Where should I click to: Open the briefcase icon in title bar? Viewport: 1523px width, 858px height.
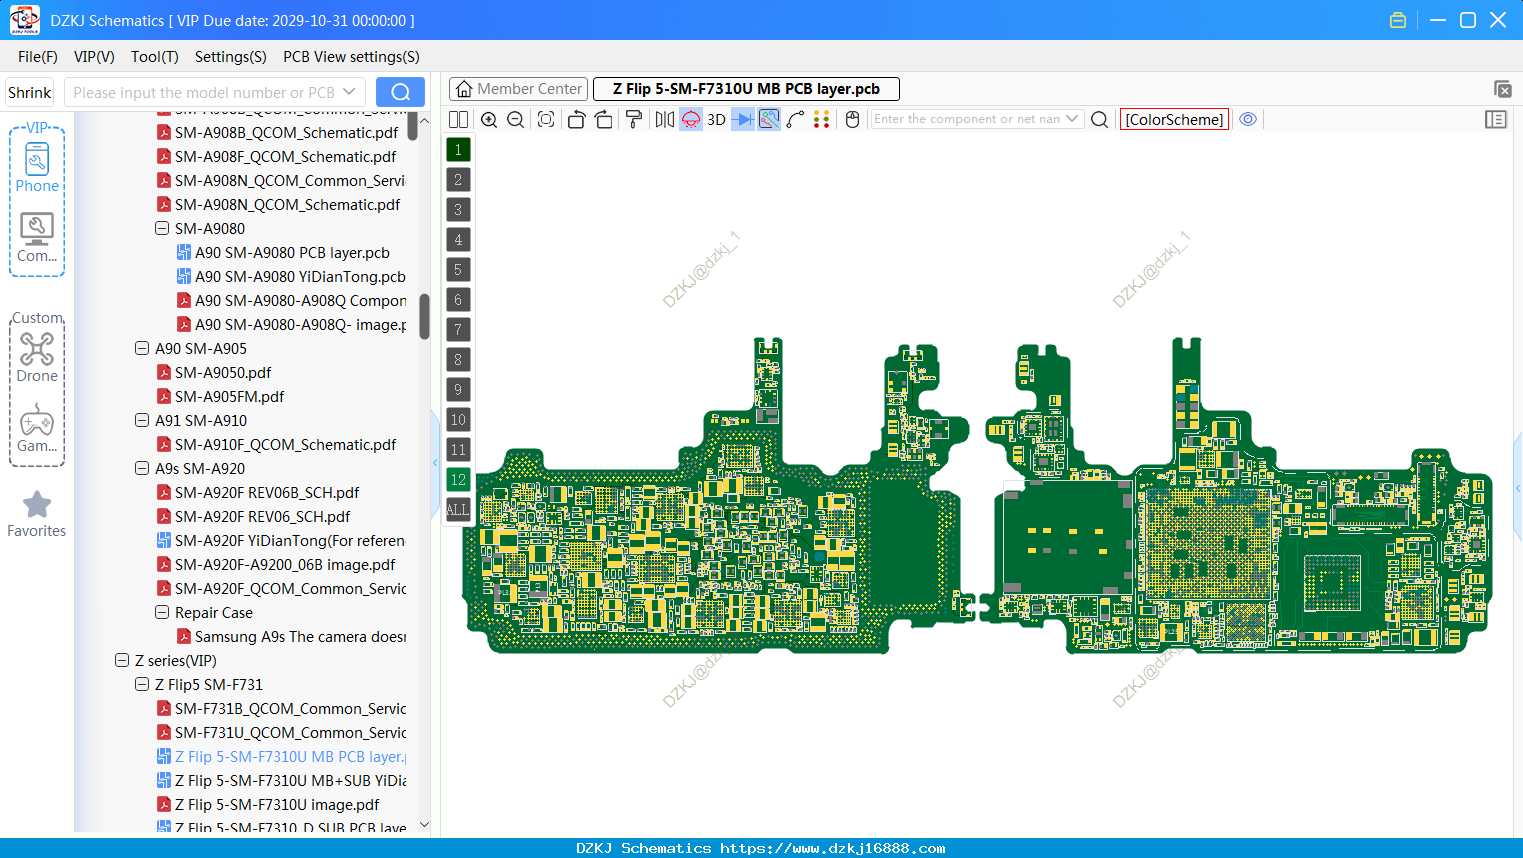(x=1398, y=20)
